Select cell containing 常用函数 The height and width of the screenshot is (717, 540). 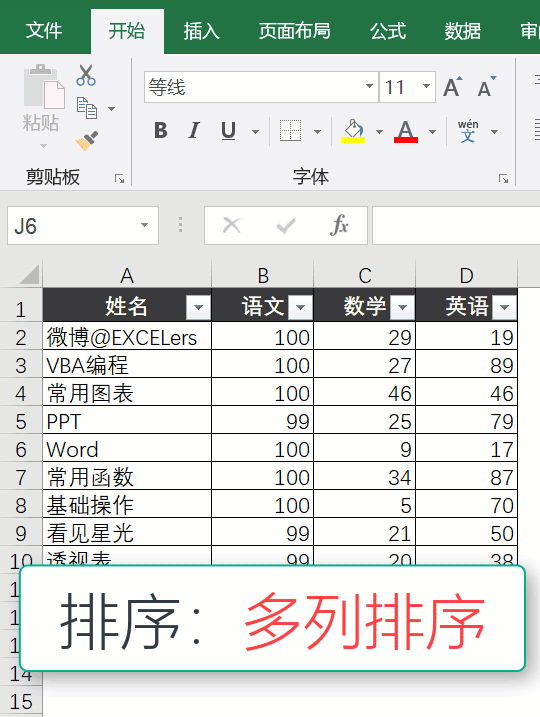click(x=127, y=477)
